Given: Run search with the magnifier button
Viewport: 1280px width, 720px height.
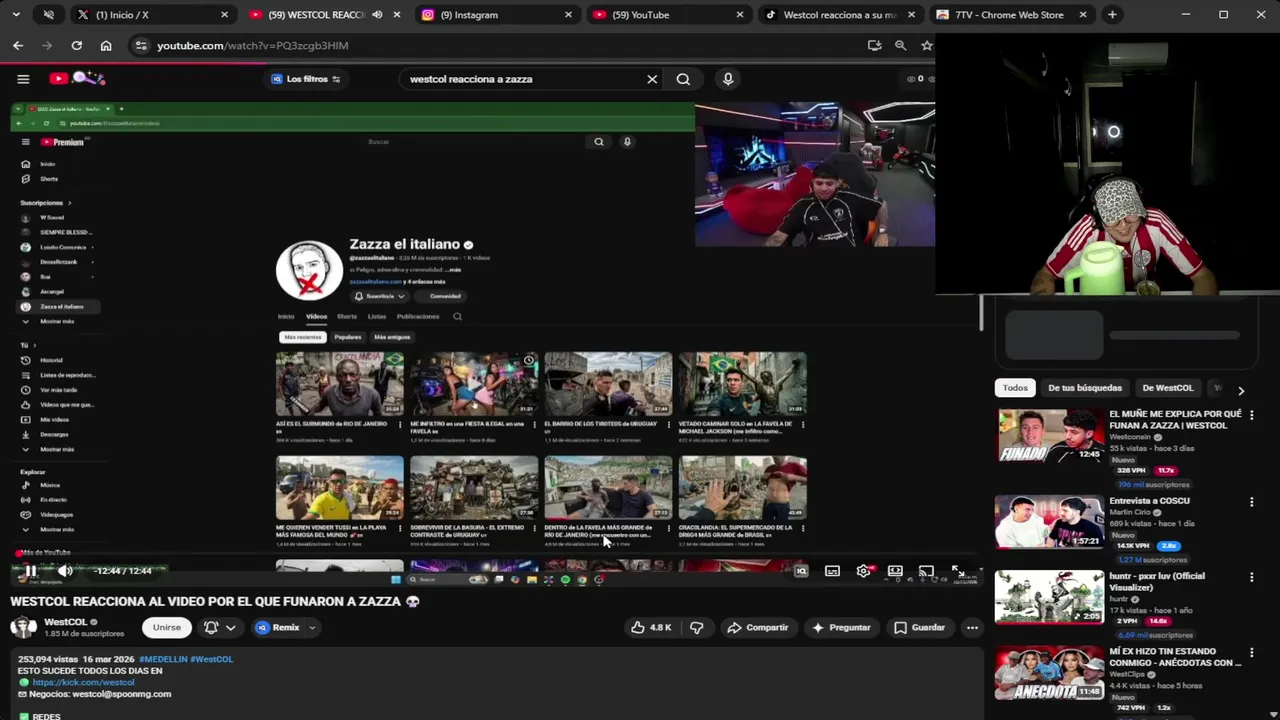Looking at the screenshot, I should click(683, 79).
